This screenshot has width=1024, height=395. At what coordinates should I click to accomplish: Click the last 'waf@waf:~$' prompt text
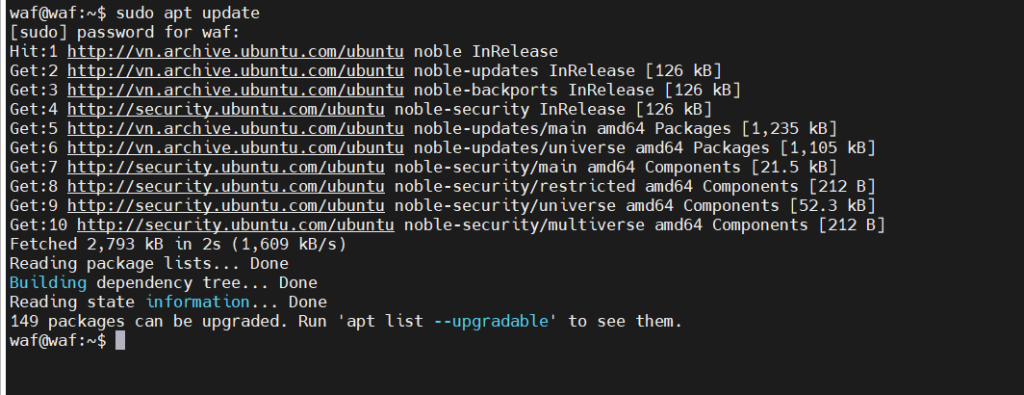tap(57, 341)
